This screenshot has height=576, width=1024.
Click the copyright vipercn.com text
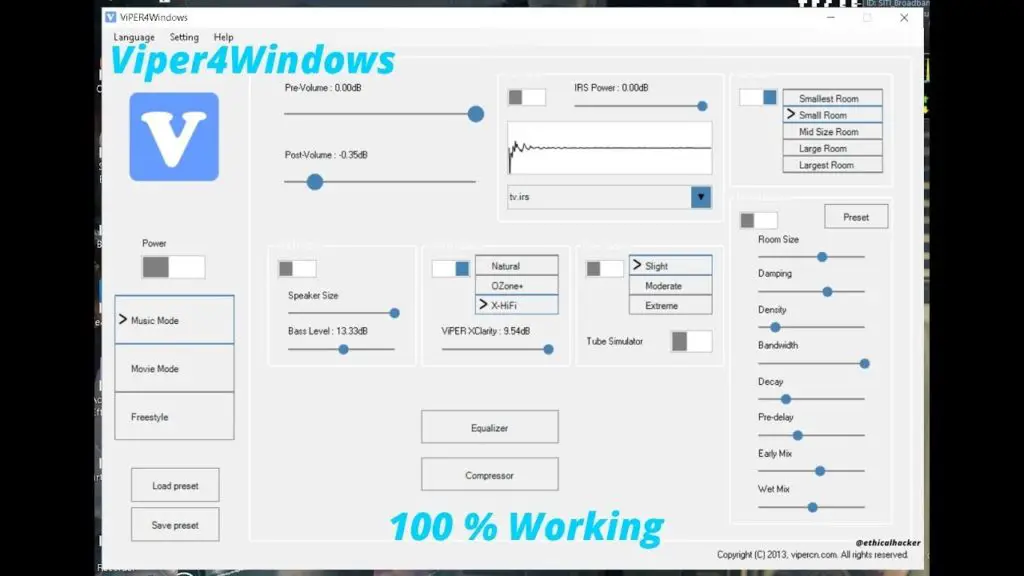coord(812,554)
